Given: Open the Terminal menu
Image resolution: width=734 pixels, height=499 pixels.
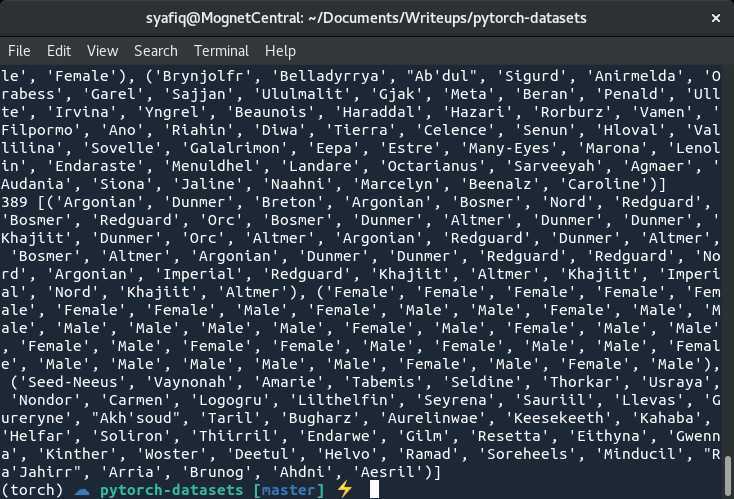Looking at the screenshot, I should (221, 51).
